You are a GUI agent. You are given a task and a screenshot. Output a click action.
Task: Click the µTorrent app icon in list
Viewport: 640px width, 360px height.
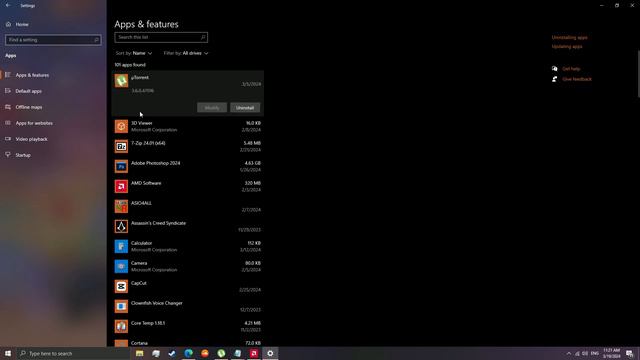coord(121,80)
